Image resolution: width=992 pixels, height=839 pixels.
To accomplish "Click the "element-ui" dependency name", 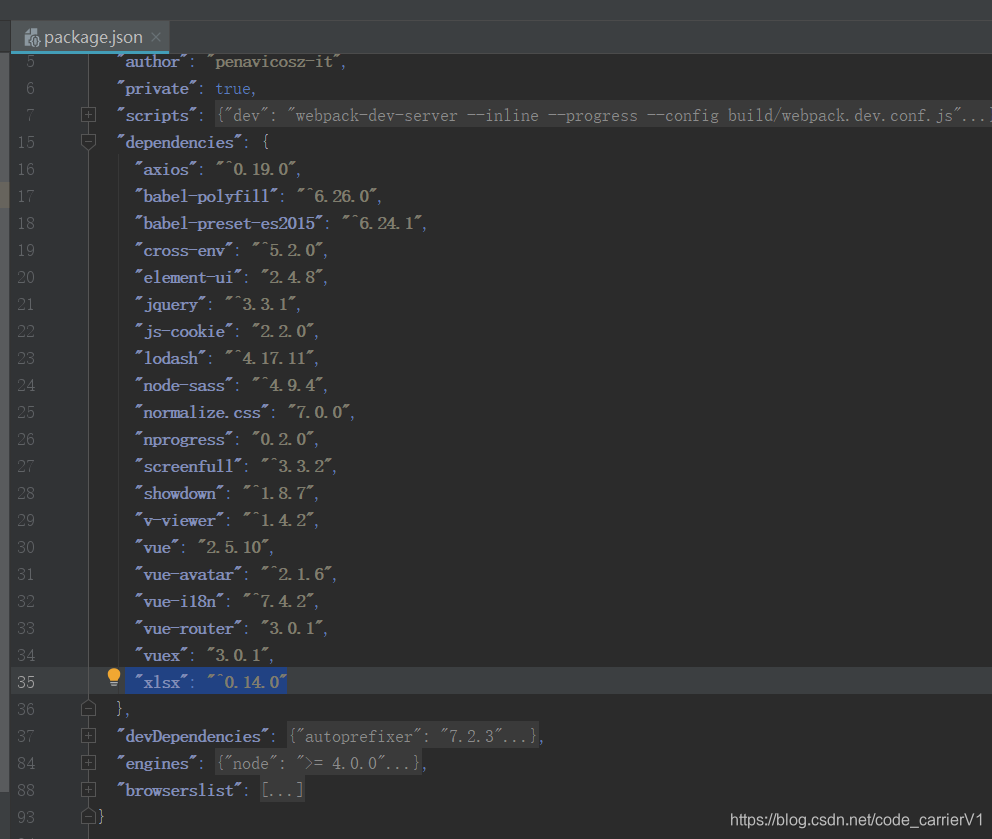I will click(x=189, y=277).
